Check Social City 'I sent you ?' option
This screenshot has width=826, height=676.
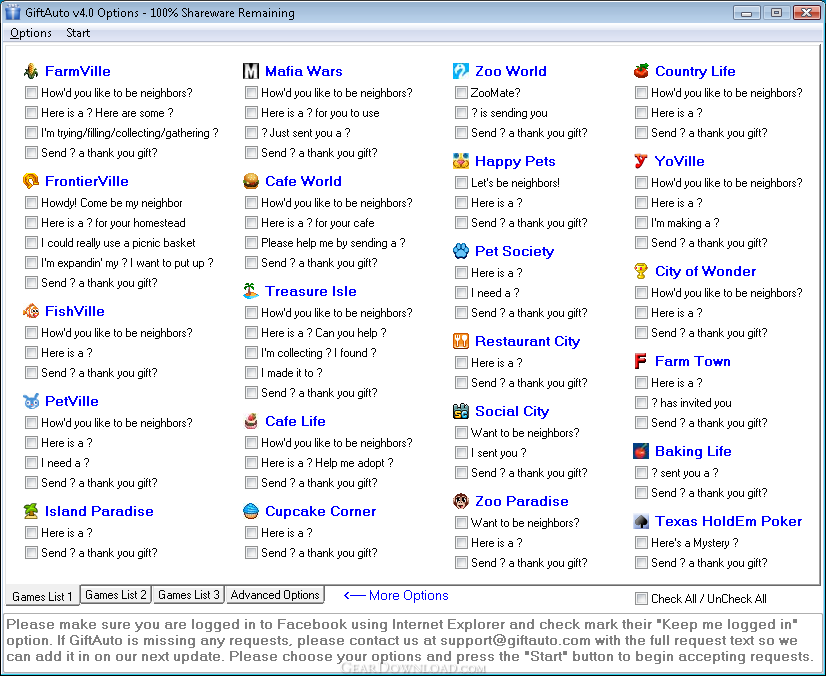click(x=461, y=453)
